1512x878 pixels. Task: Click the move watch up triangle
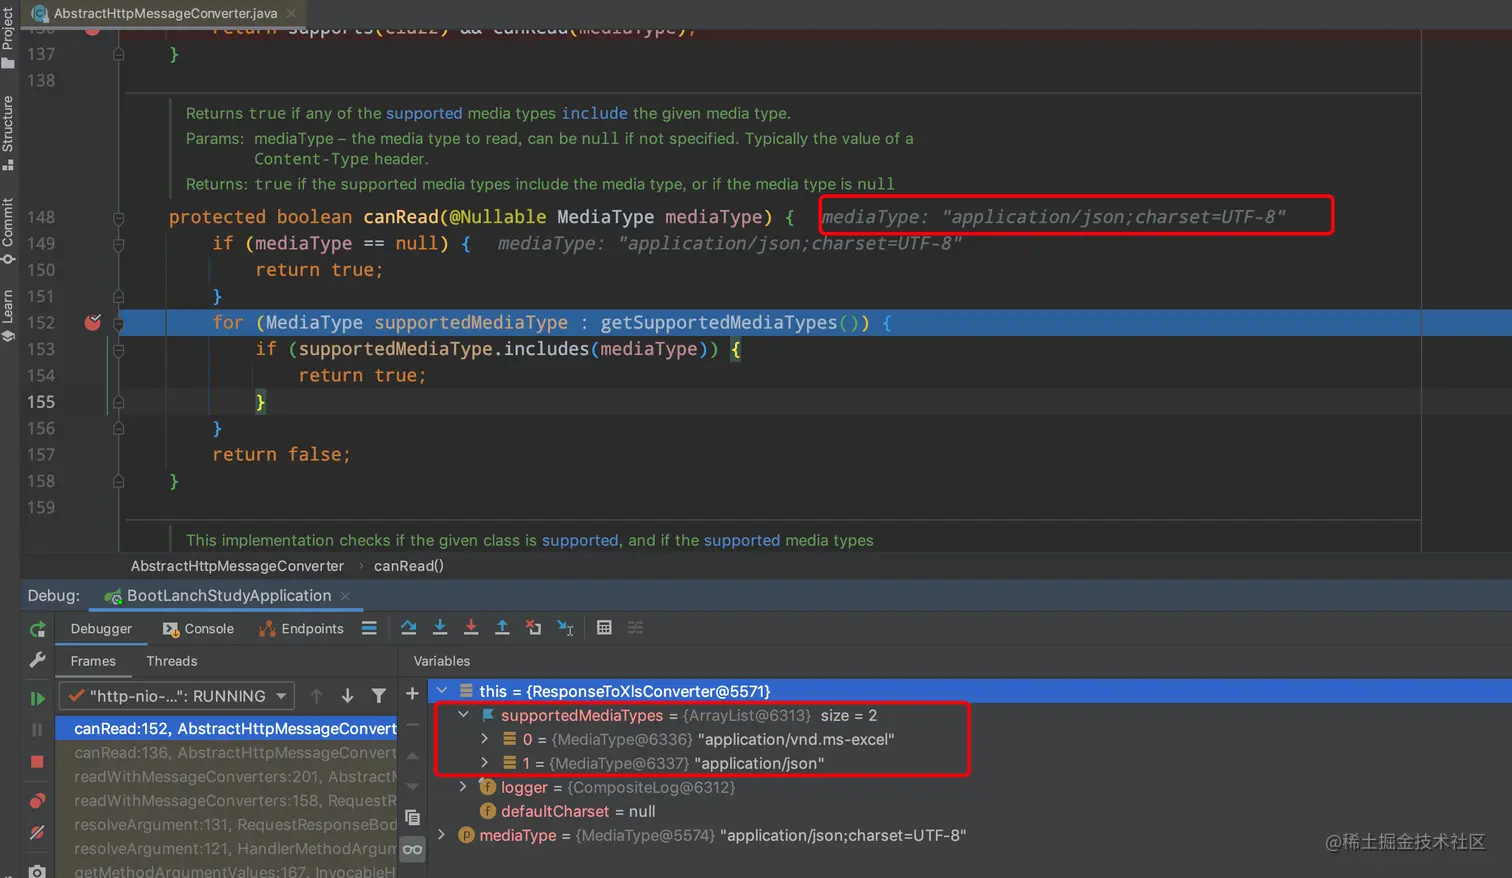click(412, 756)
